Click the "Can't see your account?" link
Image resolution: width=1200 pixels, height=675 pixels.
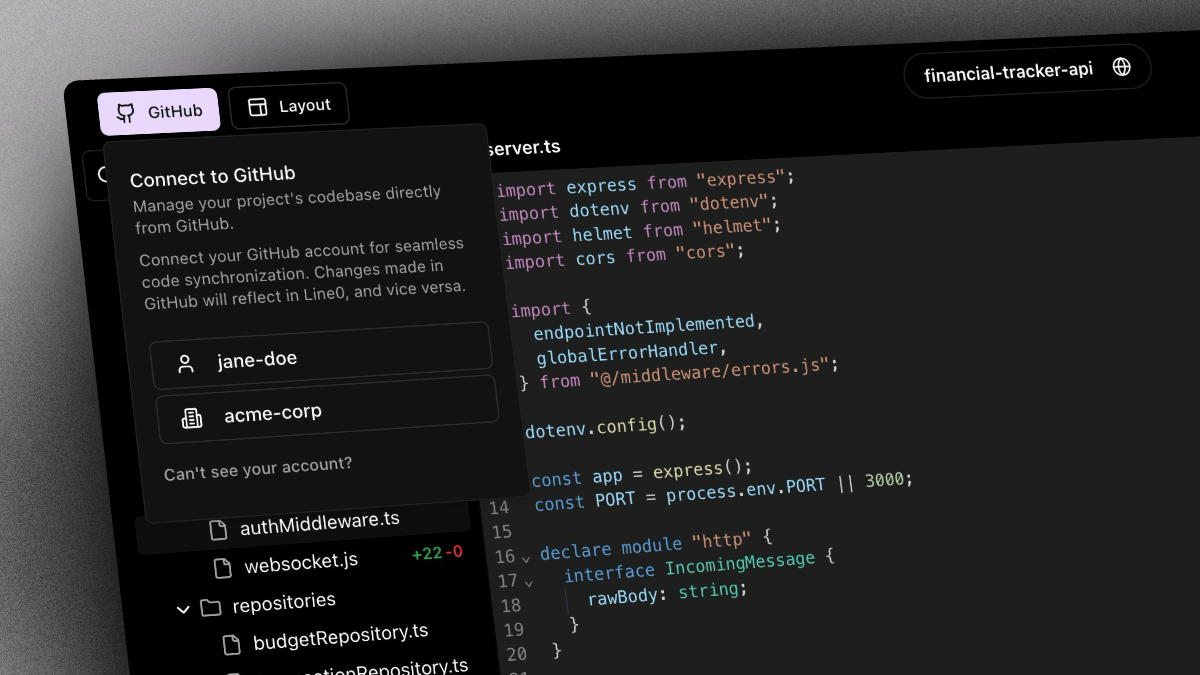258,467
